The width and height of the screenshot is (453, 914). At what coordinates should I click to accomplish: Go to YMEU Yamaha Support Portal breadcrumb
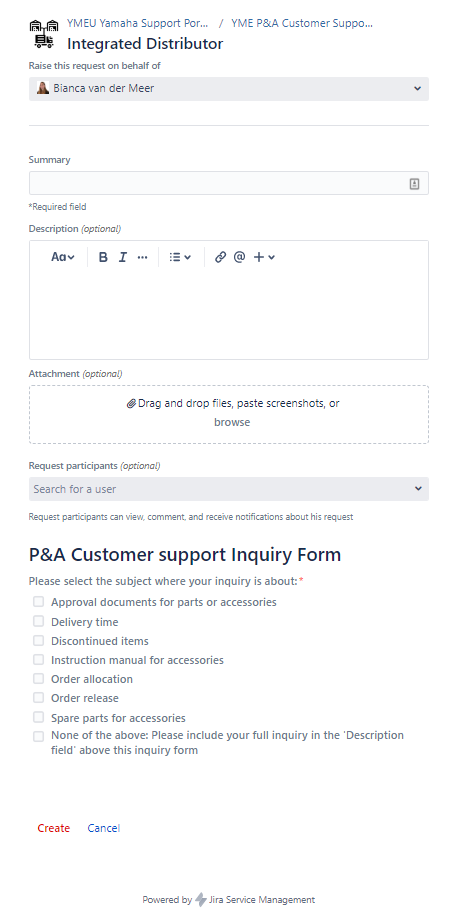[137, 23]
